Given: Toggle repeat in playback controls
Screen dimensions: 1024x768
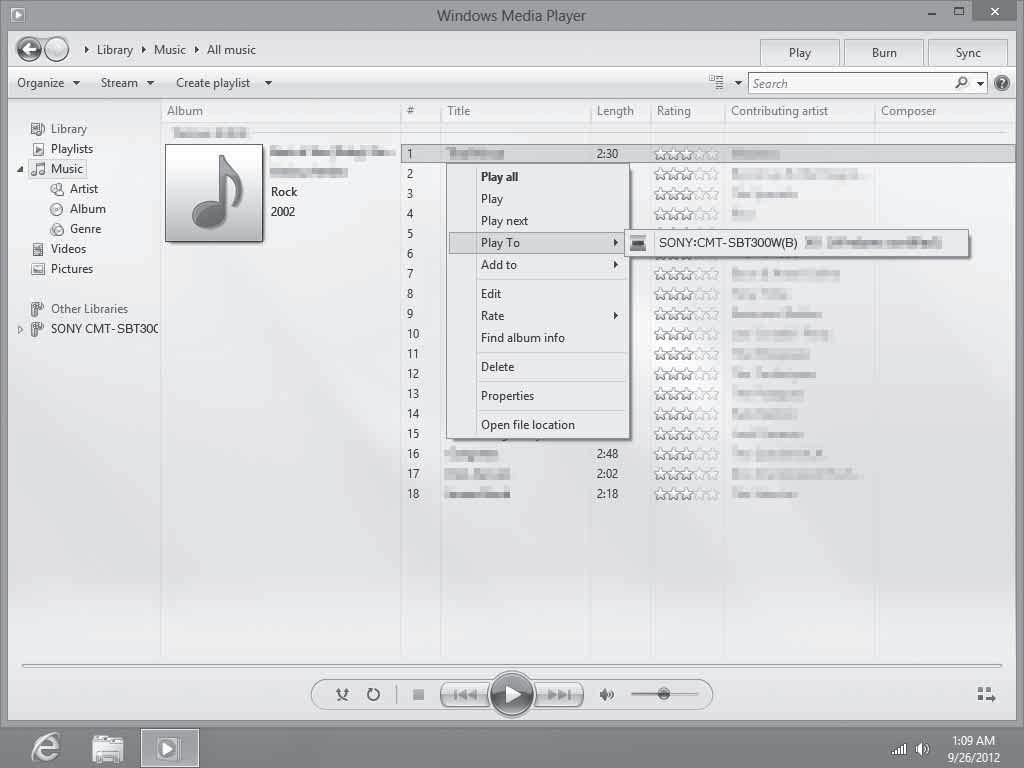Looking at the screenshot, I should 374,694.
